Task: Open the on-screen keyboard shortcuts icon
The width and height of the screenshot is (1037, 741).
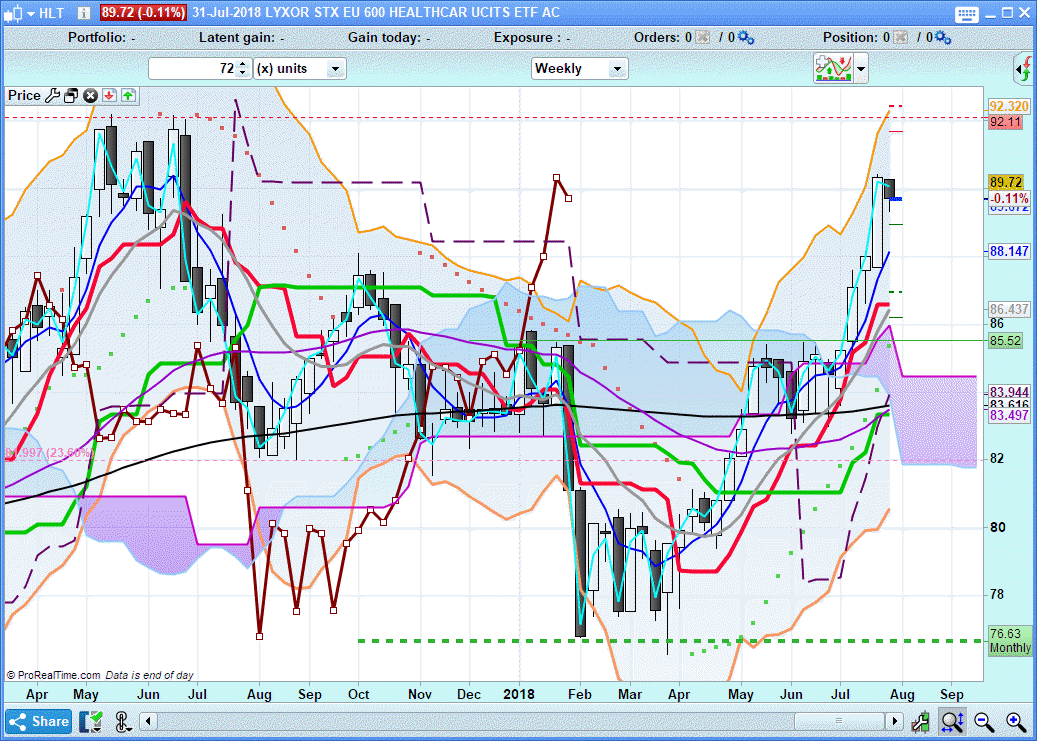Action: (966, 13)
